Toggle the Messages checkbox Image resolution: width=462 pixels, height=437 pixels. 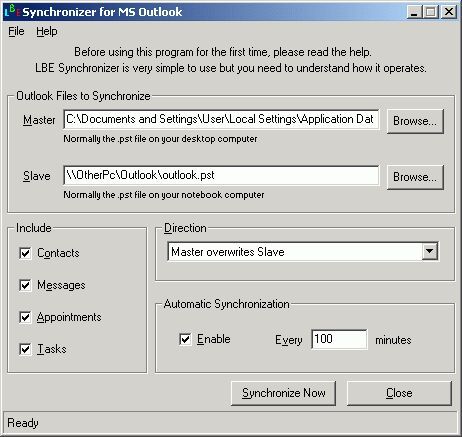[25, 285]
